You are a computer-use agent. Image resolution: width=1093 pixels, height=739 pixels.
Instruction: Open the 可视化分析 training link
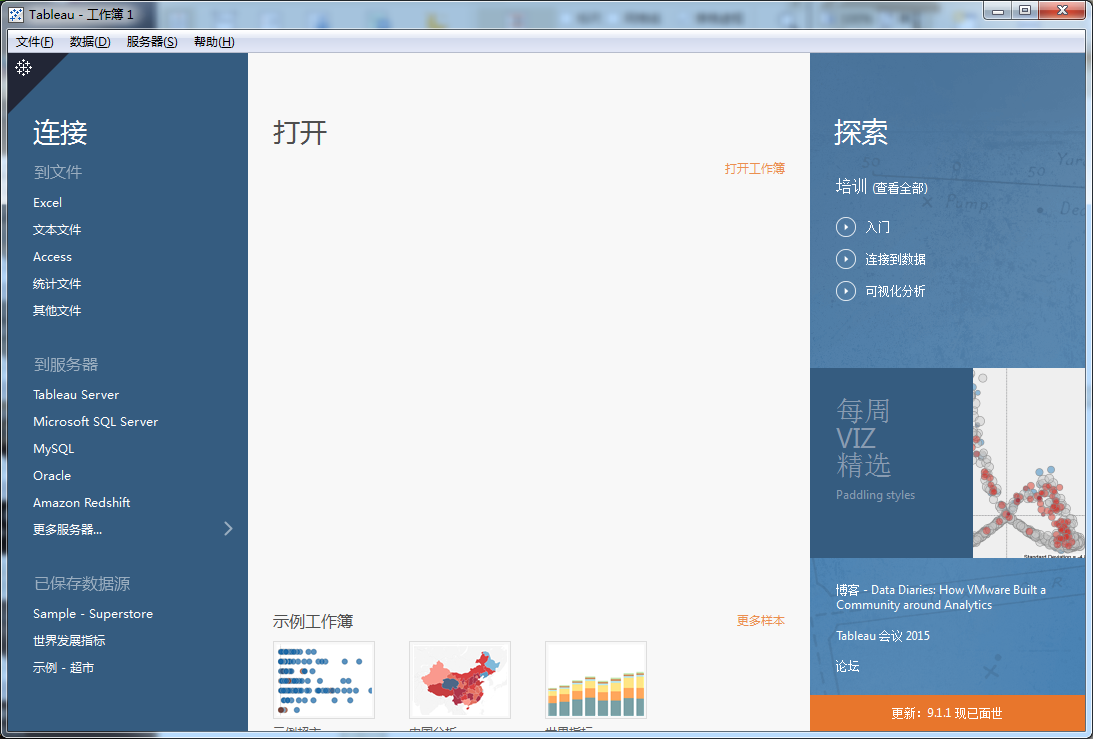coord(896,291)
